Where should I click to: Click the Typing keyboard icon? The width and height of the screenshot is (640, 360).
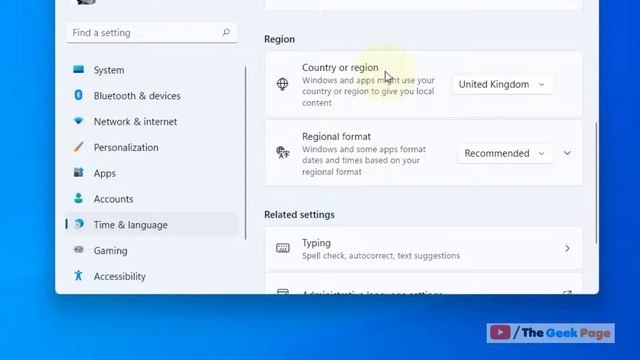pyautogui.click(x=282, y=248)
